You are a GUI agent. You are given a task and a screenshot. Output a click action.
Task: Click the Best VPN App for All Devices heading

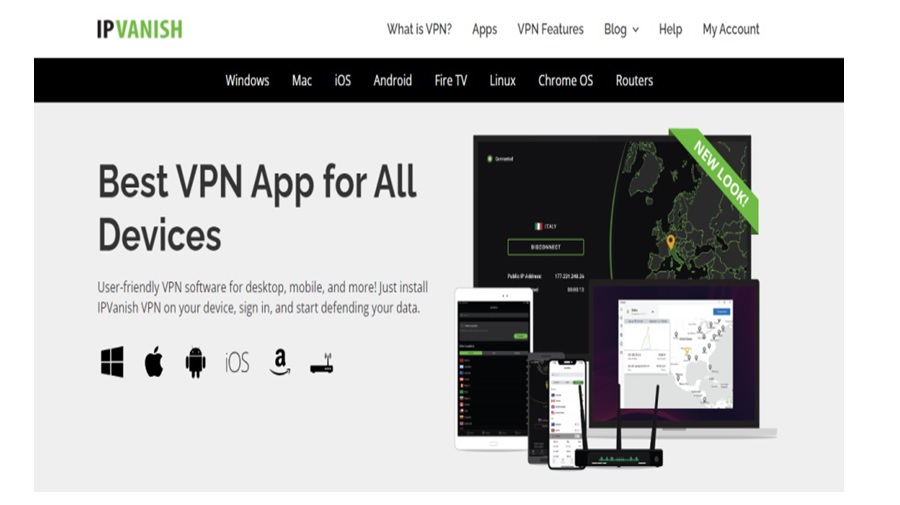(257, 208)
